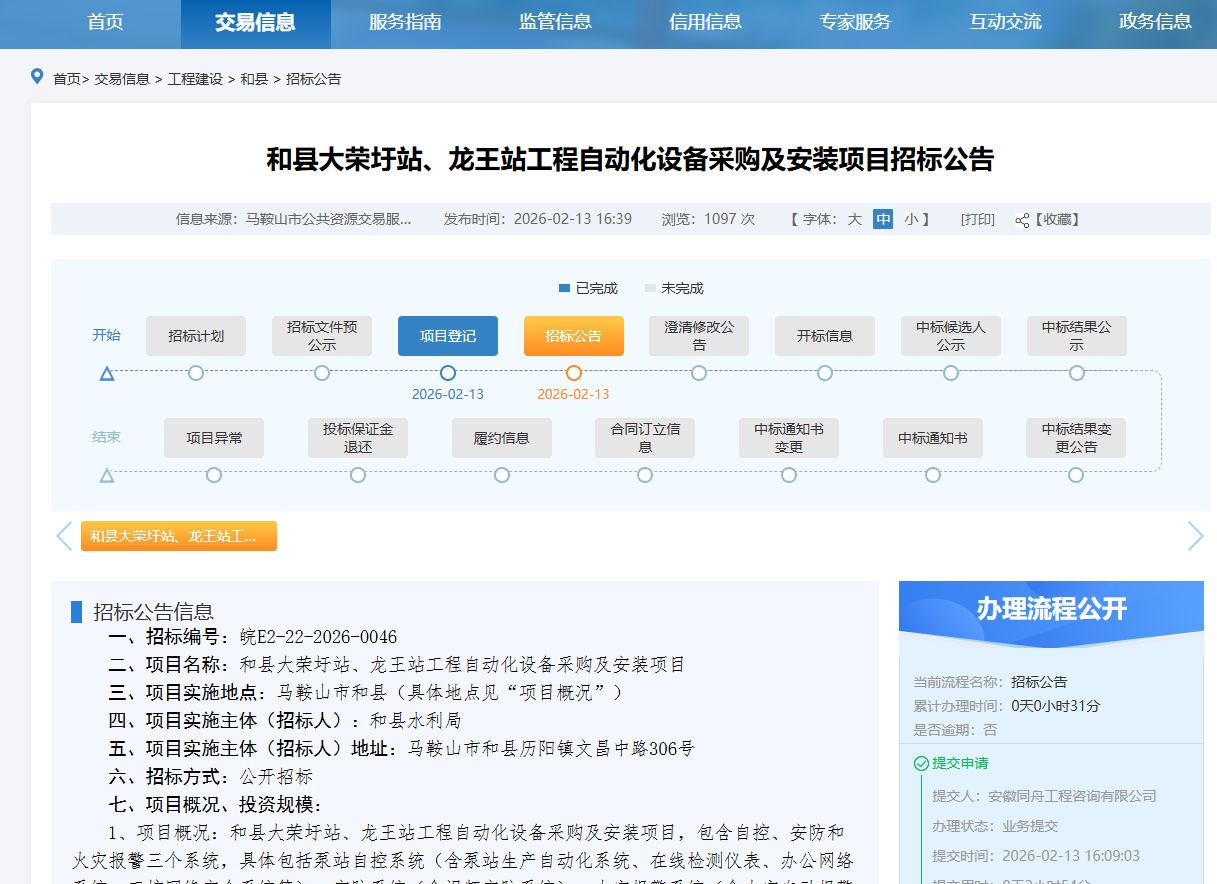
Task: Open the 信用信息 navigation tab
Action: click(x=705, y=22)
